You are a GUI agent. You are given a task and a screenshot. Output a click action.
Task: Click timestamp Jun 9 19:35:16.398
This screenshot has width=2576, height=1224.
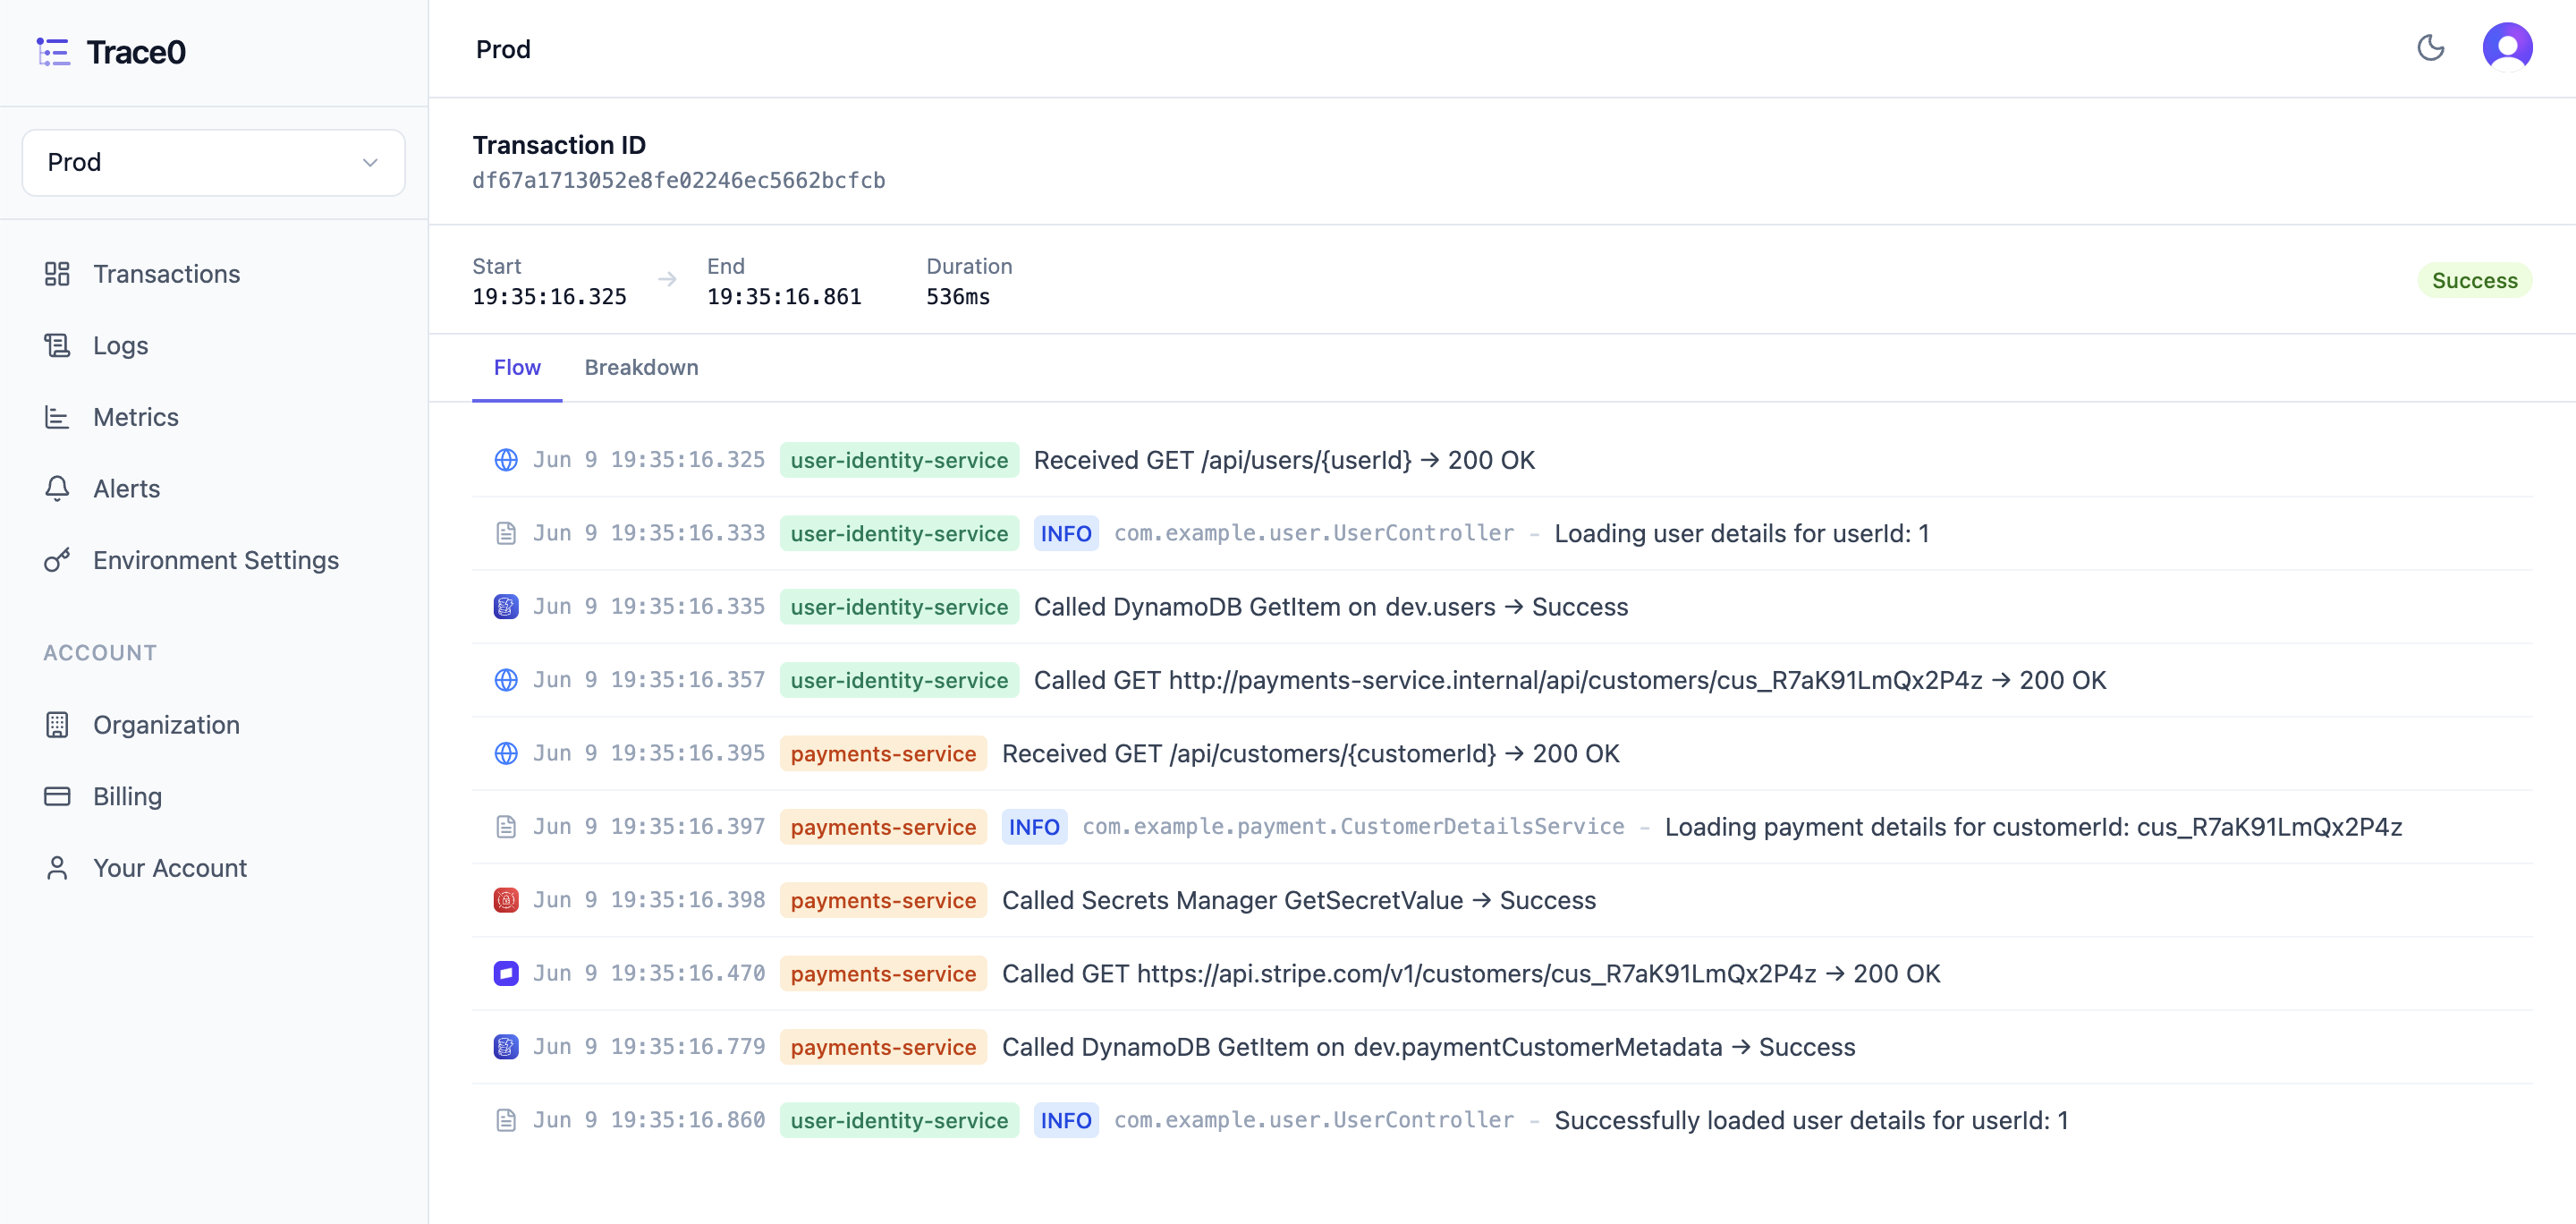pos(649,900)
